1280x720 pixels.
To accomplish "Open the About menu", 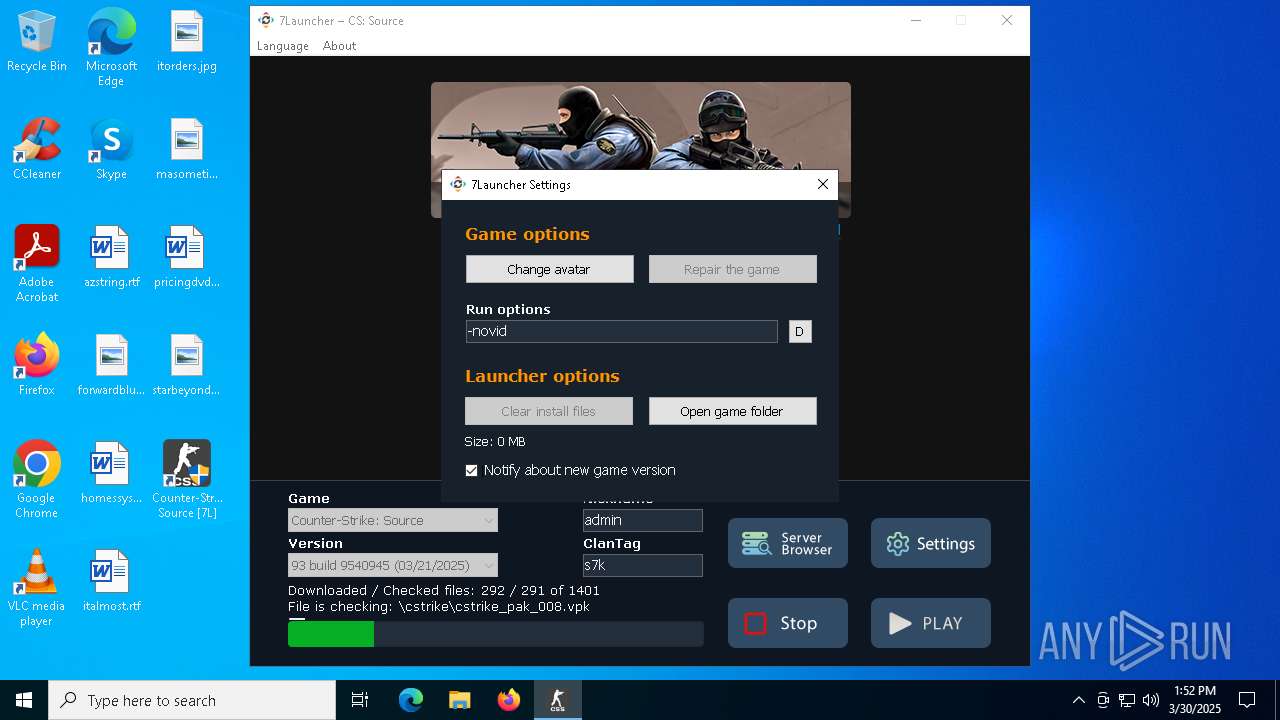I will [x=339, y=46].
